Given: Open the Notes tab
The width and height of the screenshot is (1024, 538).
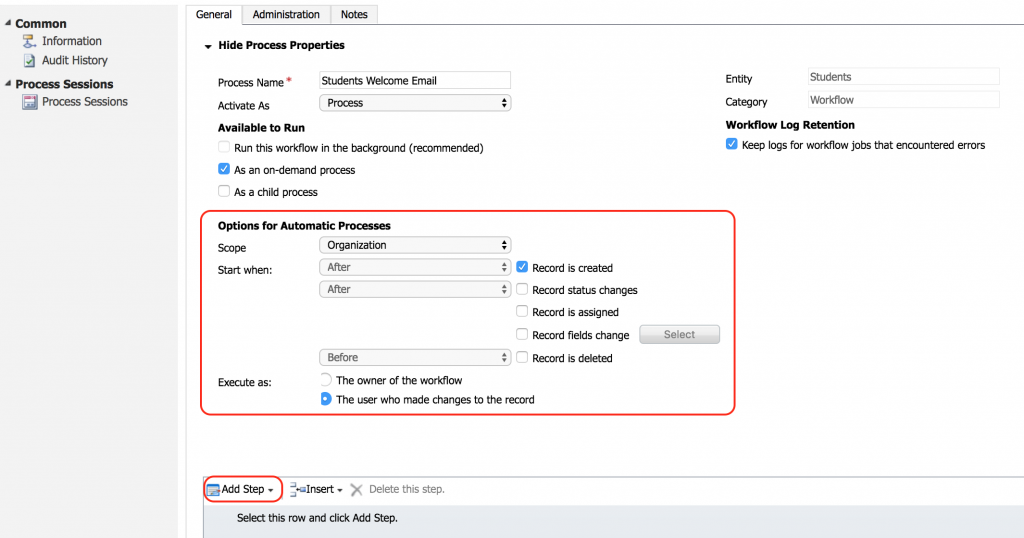Looking at the screenshot, I should coord(354,15).
